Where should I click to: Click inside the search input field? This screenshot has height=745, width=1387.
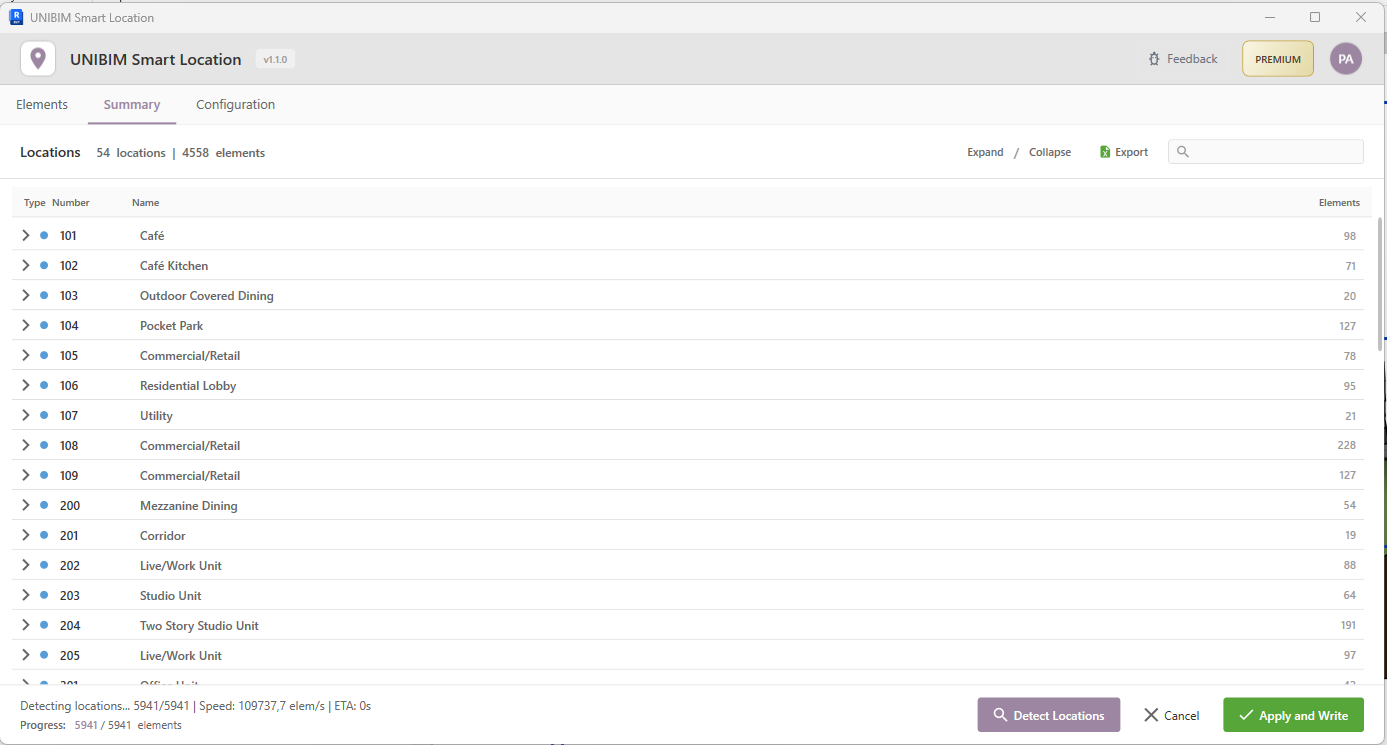[1270, 151]
